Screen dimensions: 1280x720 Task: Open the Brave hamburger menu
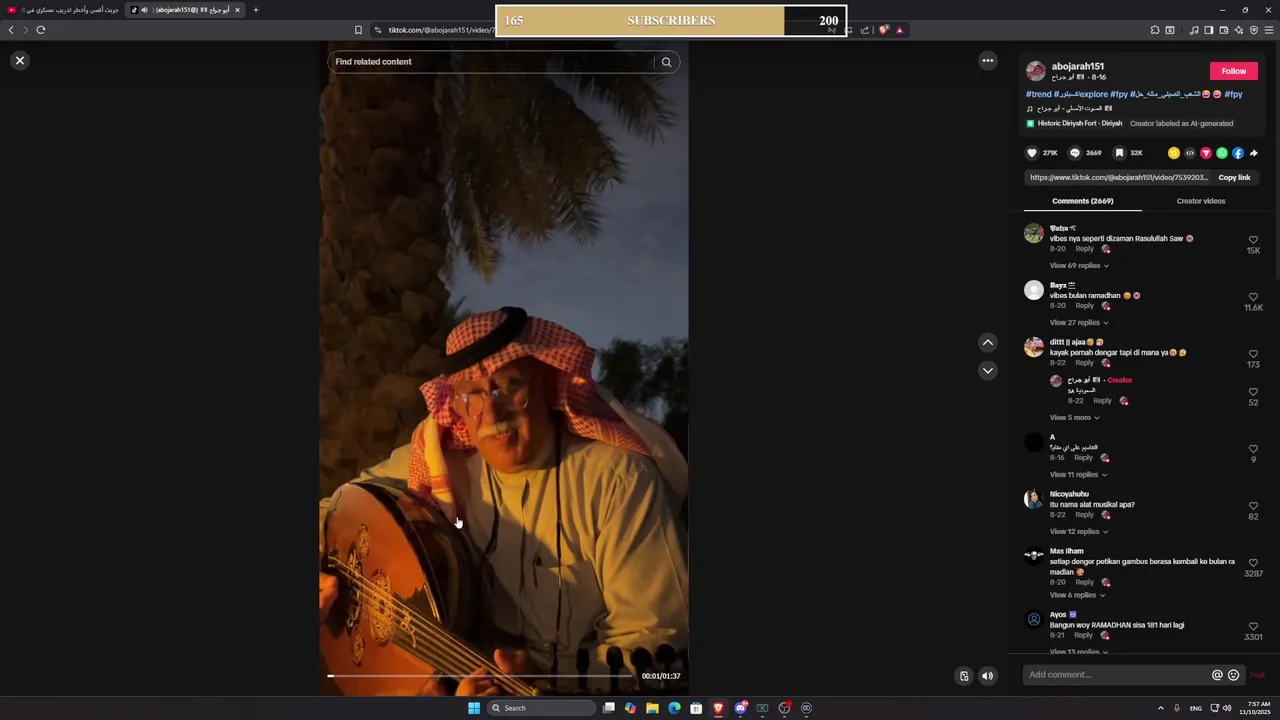click(x=1269, y=30)
